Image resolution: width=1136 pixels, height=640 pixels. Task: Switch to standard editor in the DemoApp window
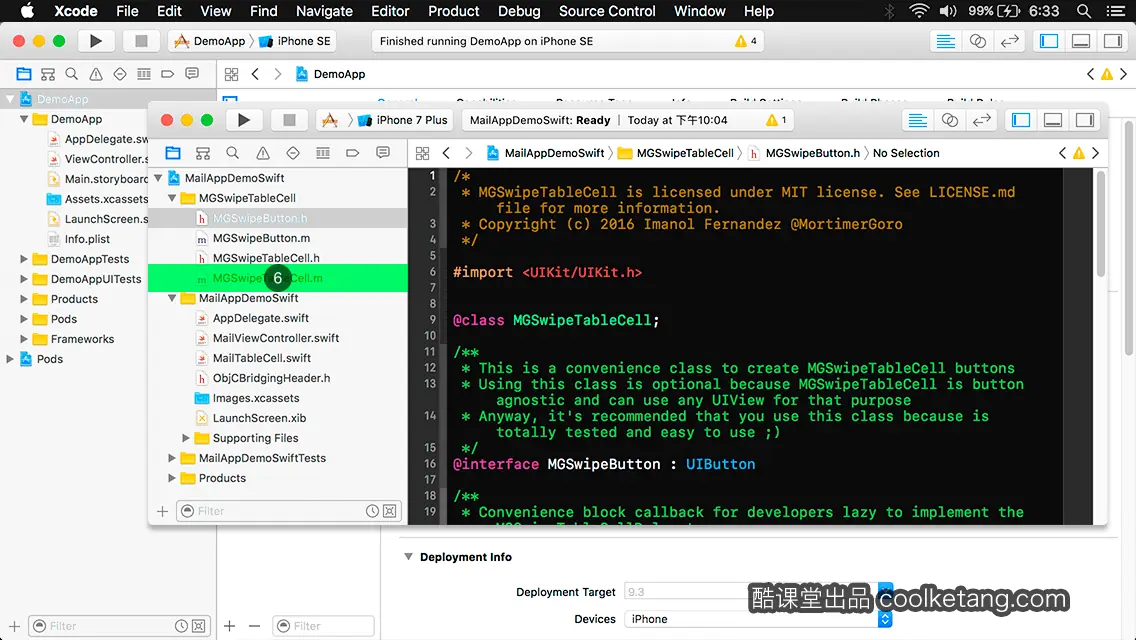[x=945, y=41]
